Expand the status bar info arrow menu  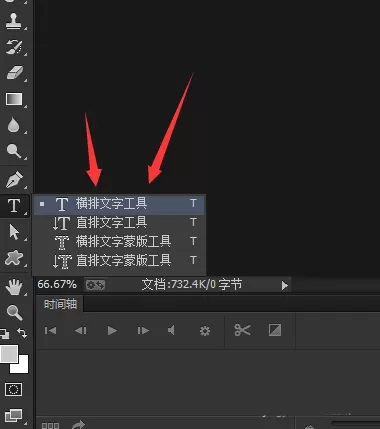point(284,286)
